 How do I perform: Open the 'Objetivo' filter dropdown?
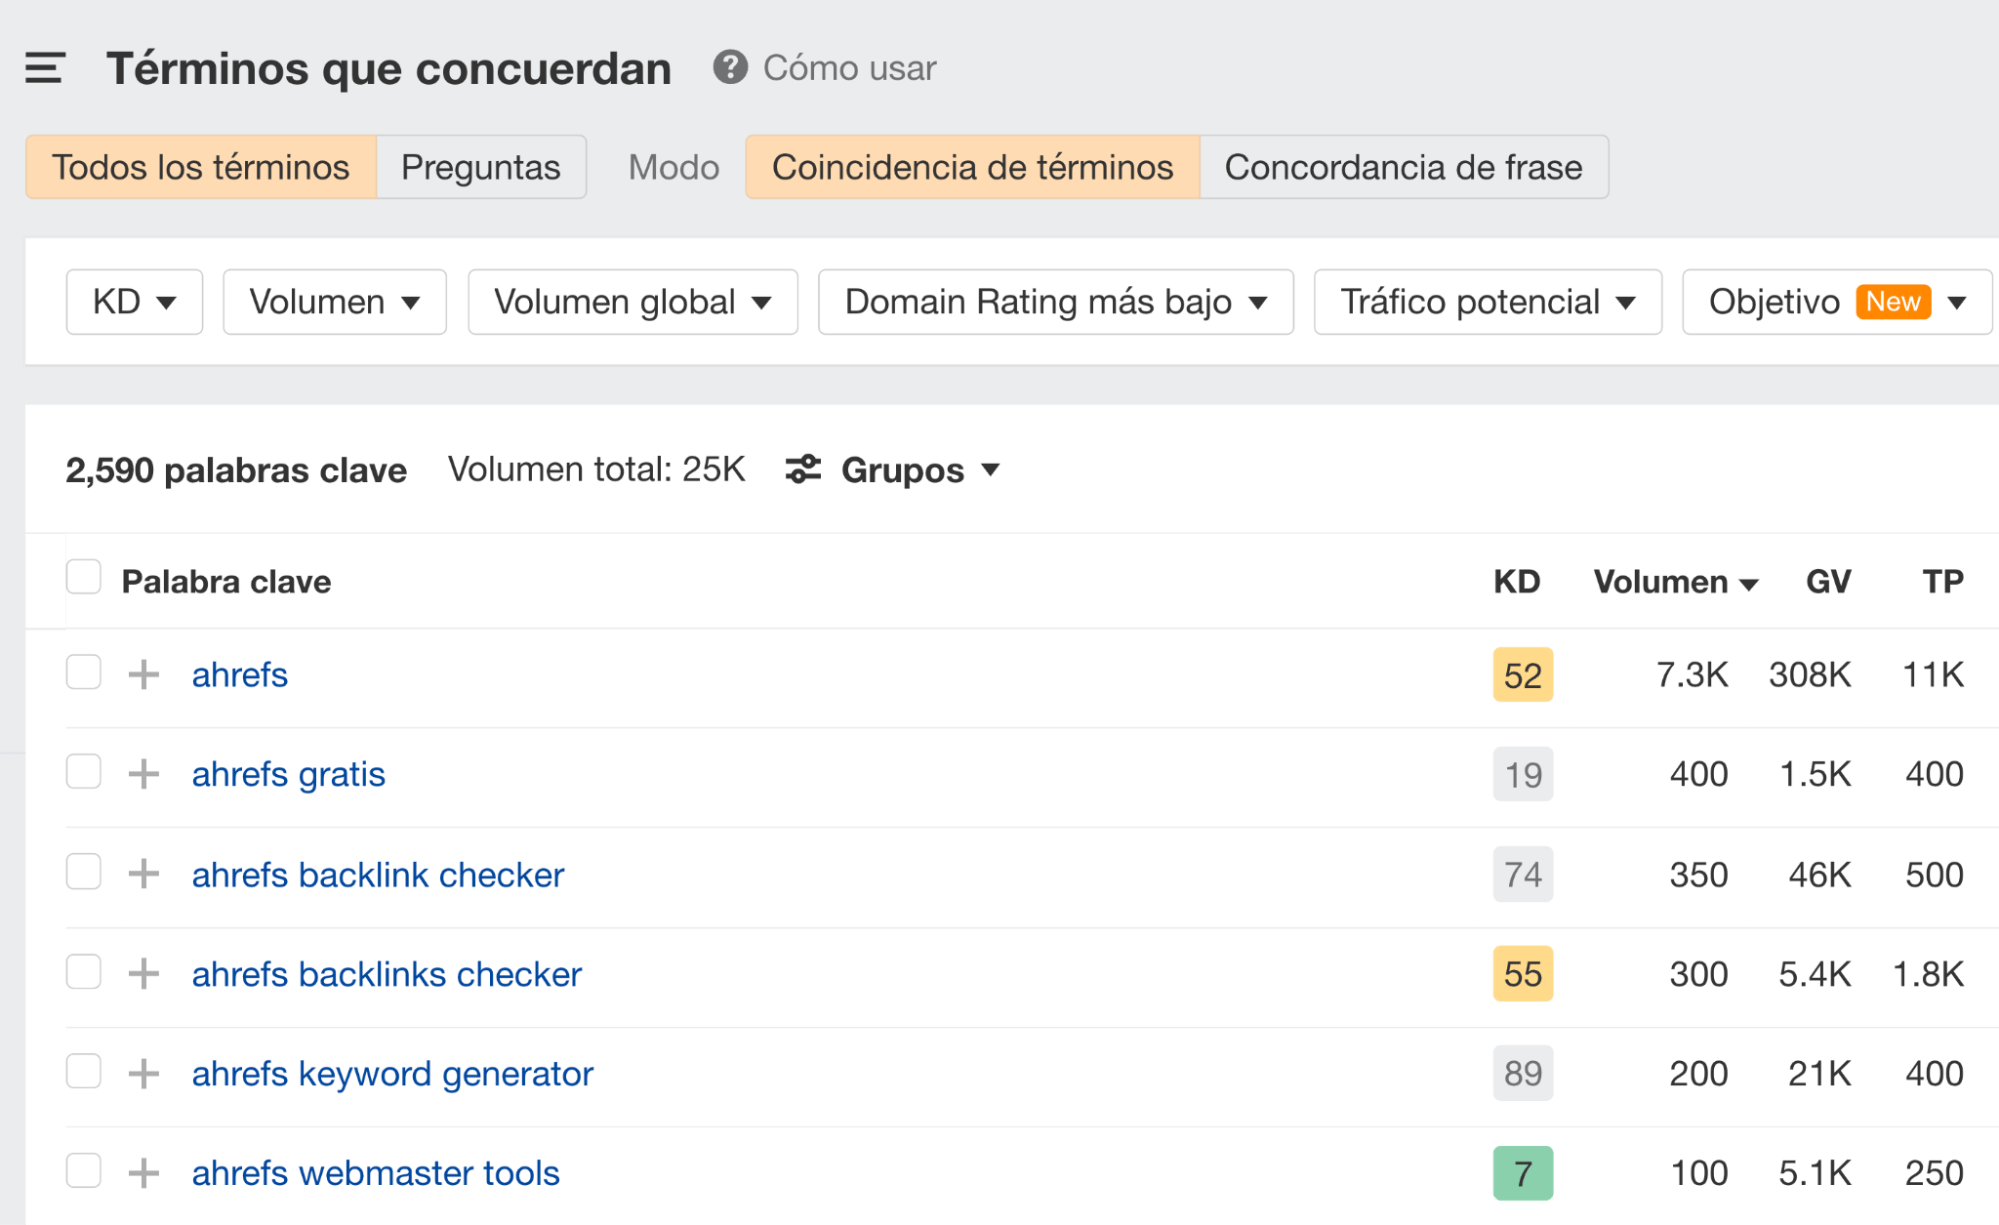click(x=1834, y=301)
